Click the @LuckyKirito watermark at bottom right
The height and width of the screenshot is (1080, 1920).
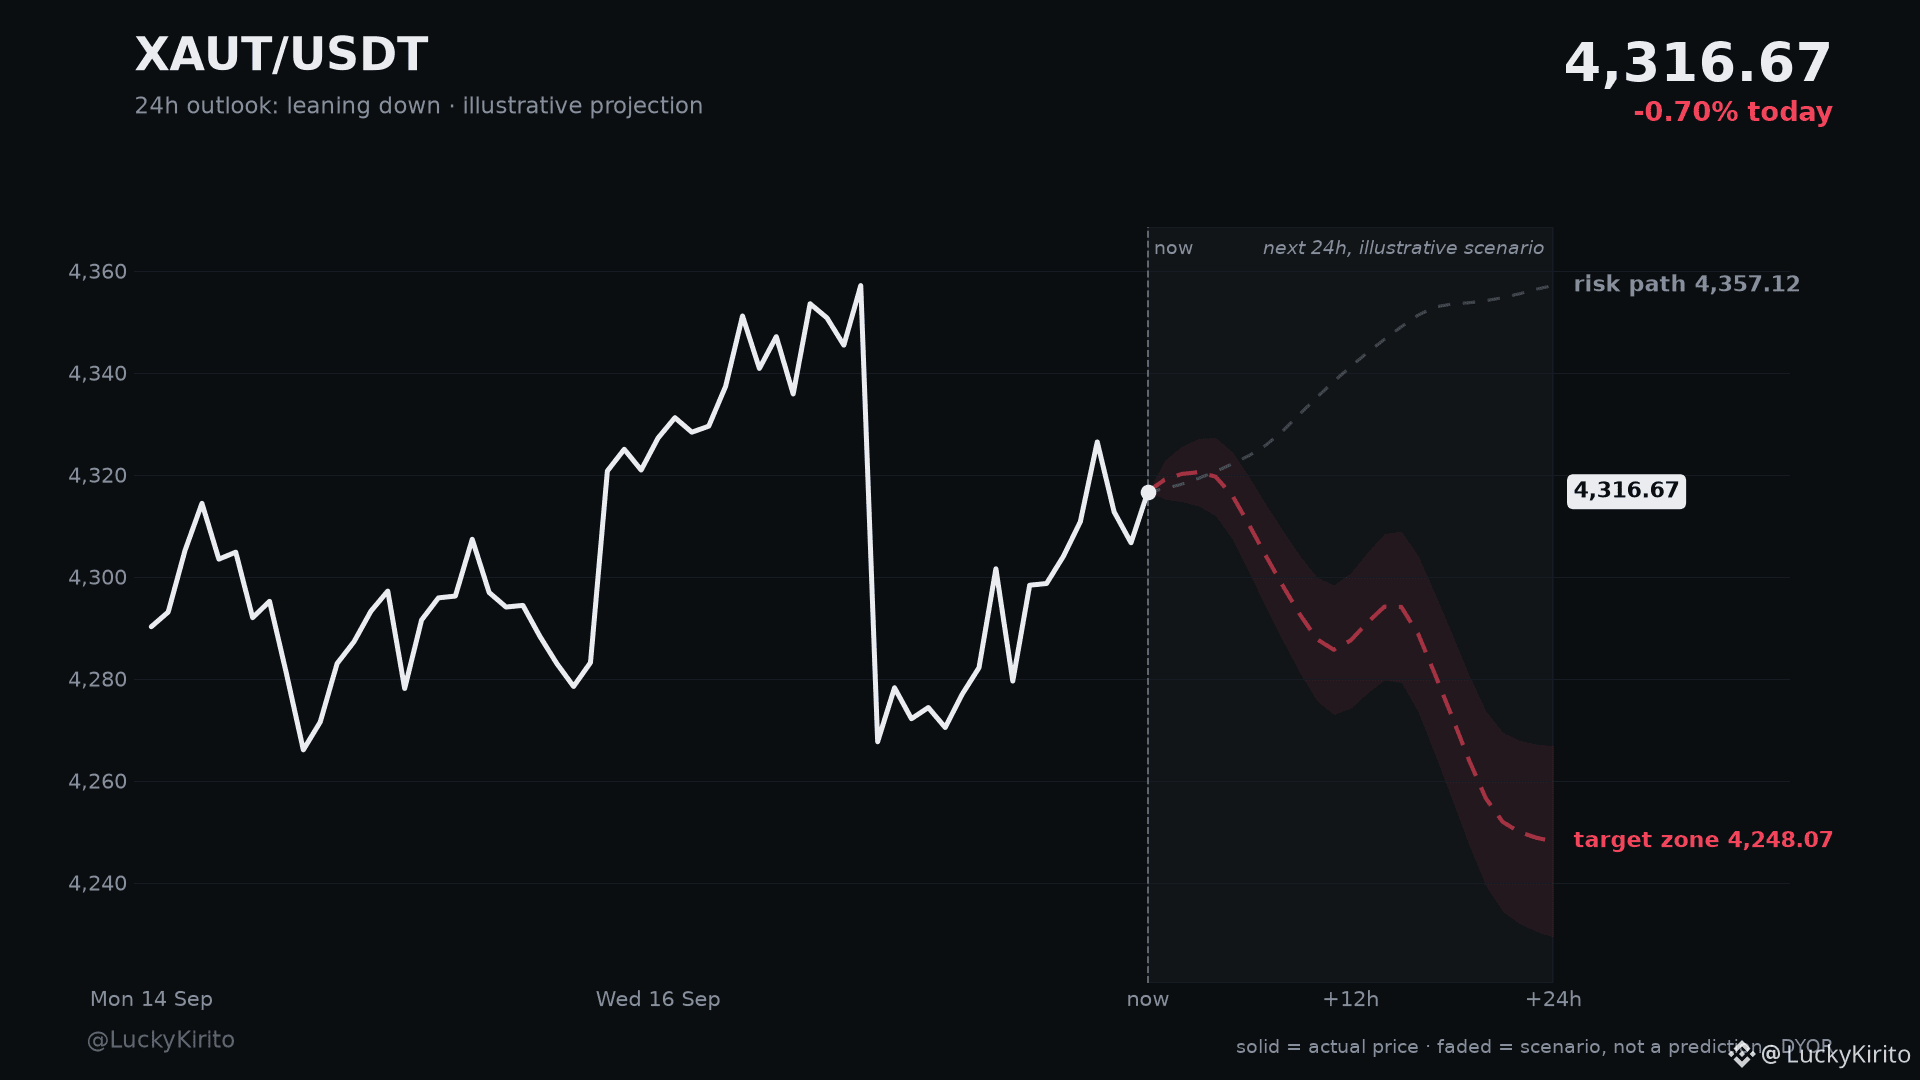(x=1835, y=1055)
